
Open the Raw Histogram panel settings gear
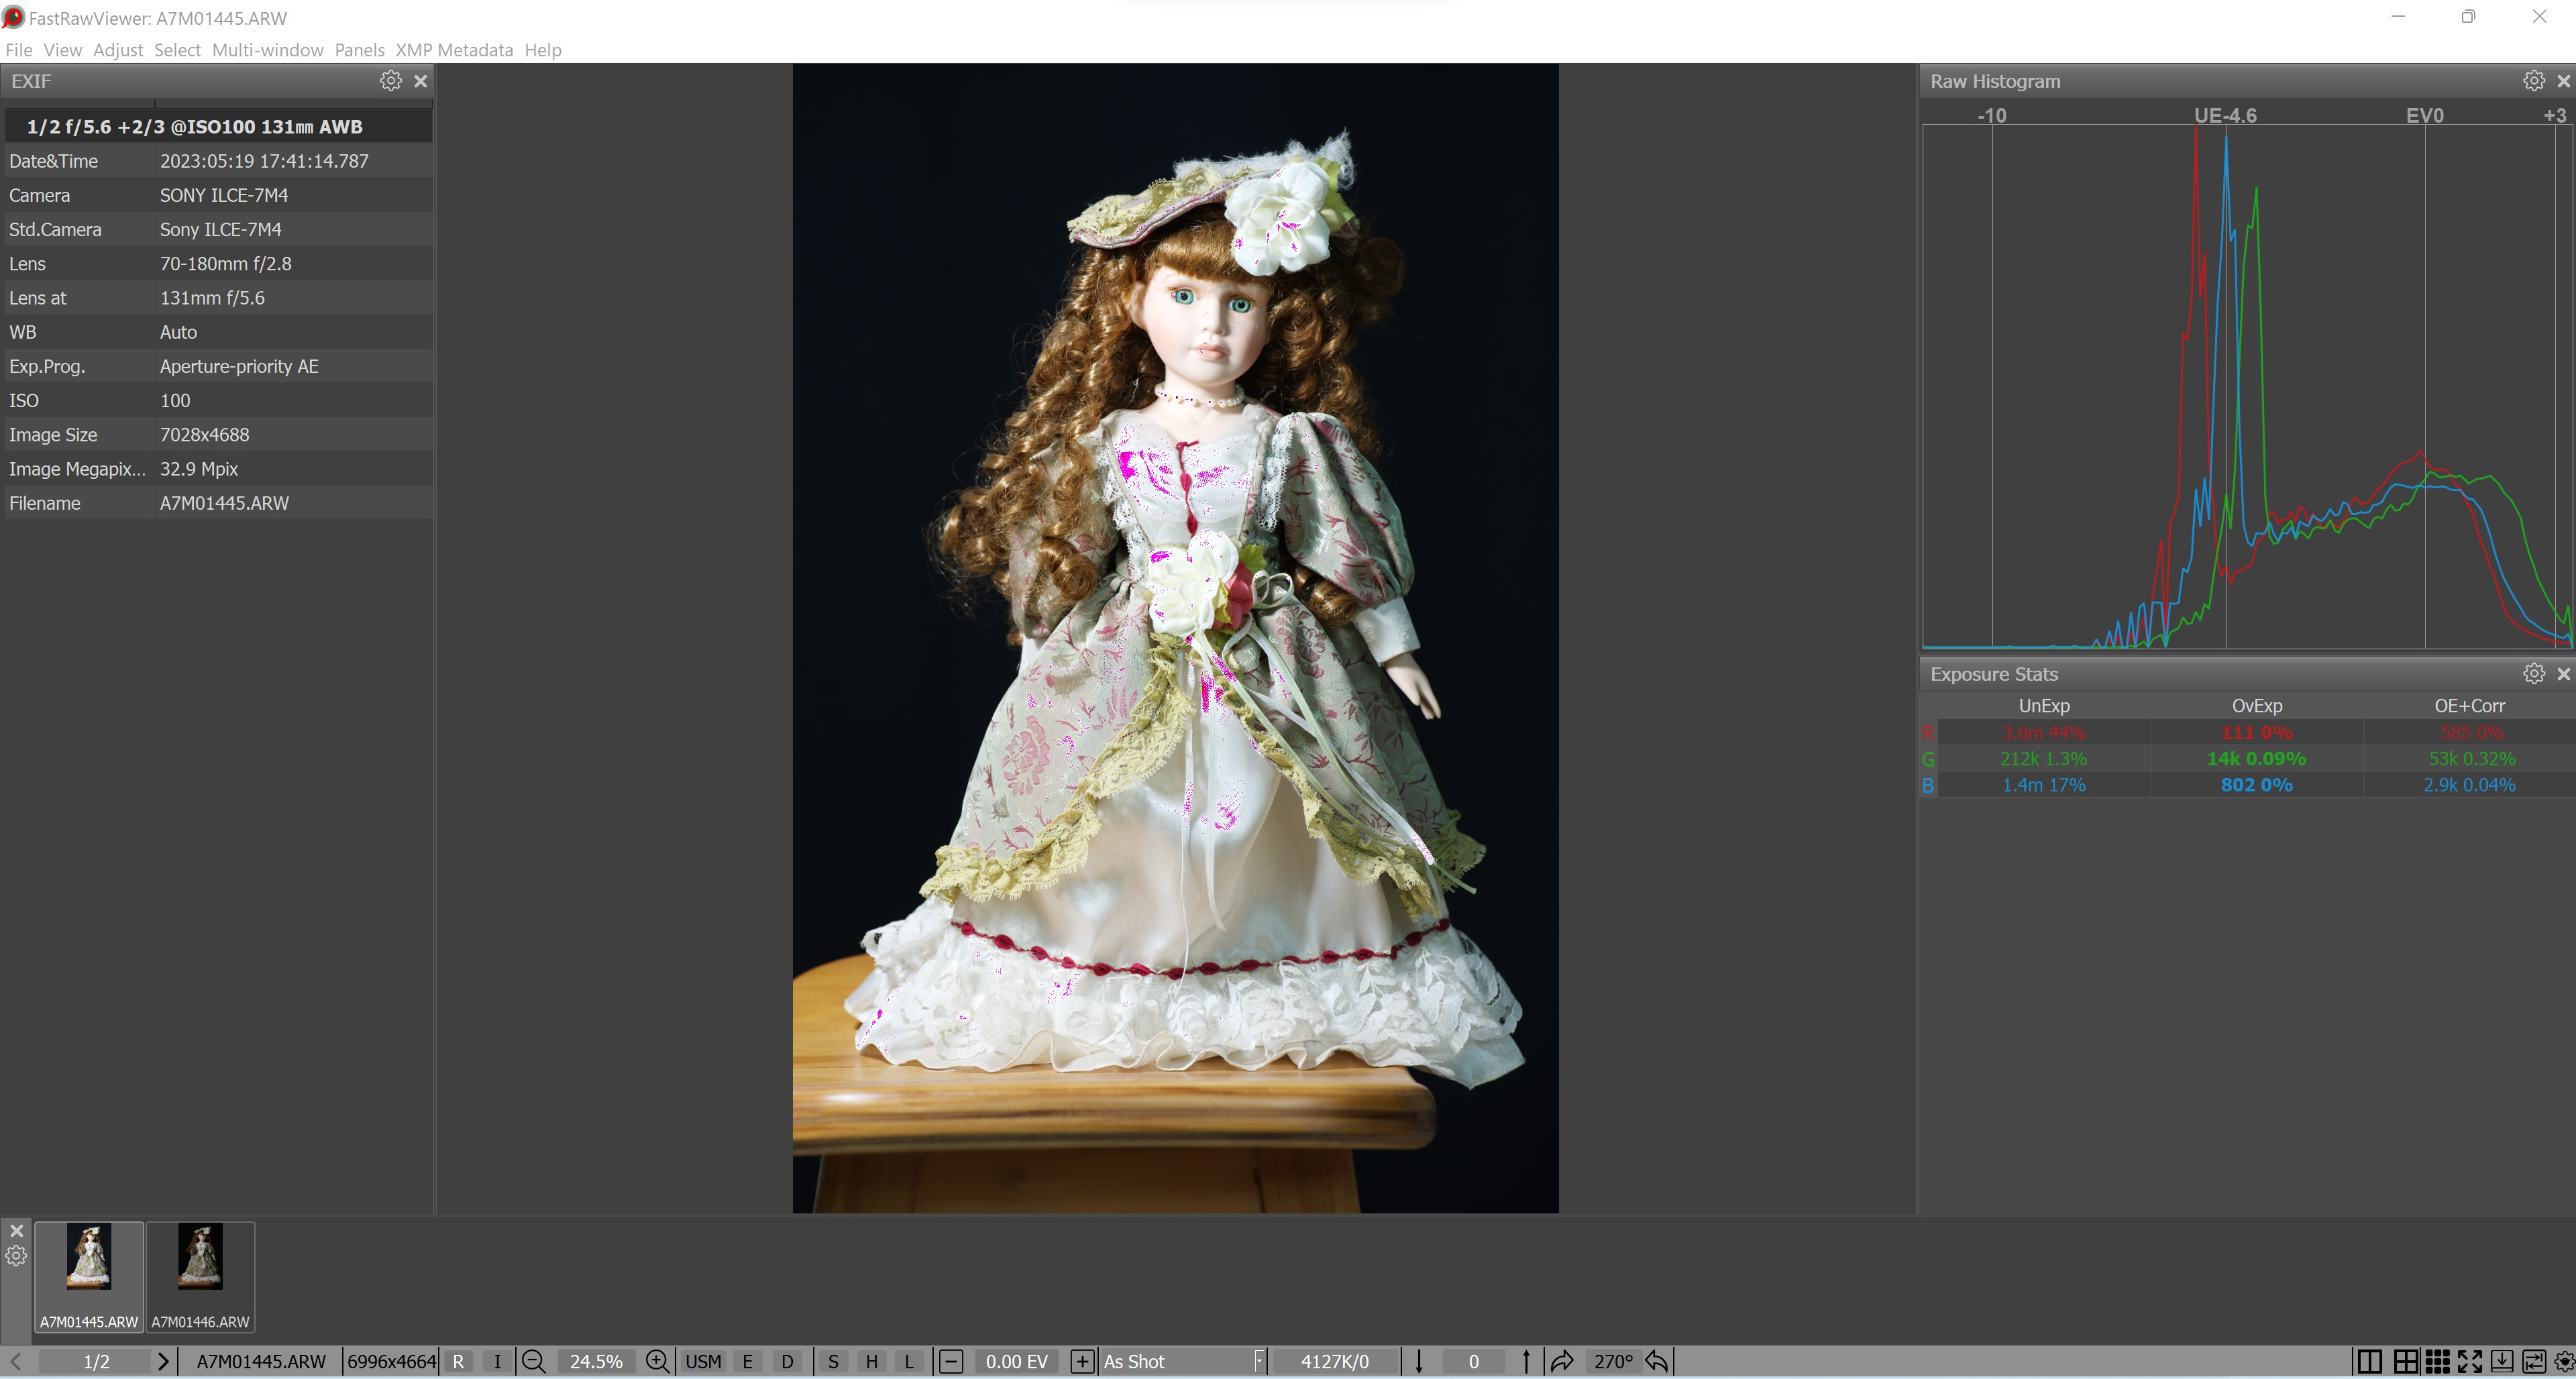coord(2533,81)
